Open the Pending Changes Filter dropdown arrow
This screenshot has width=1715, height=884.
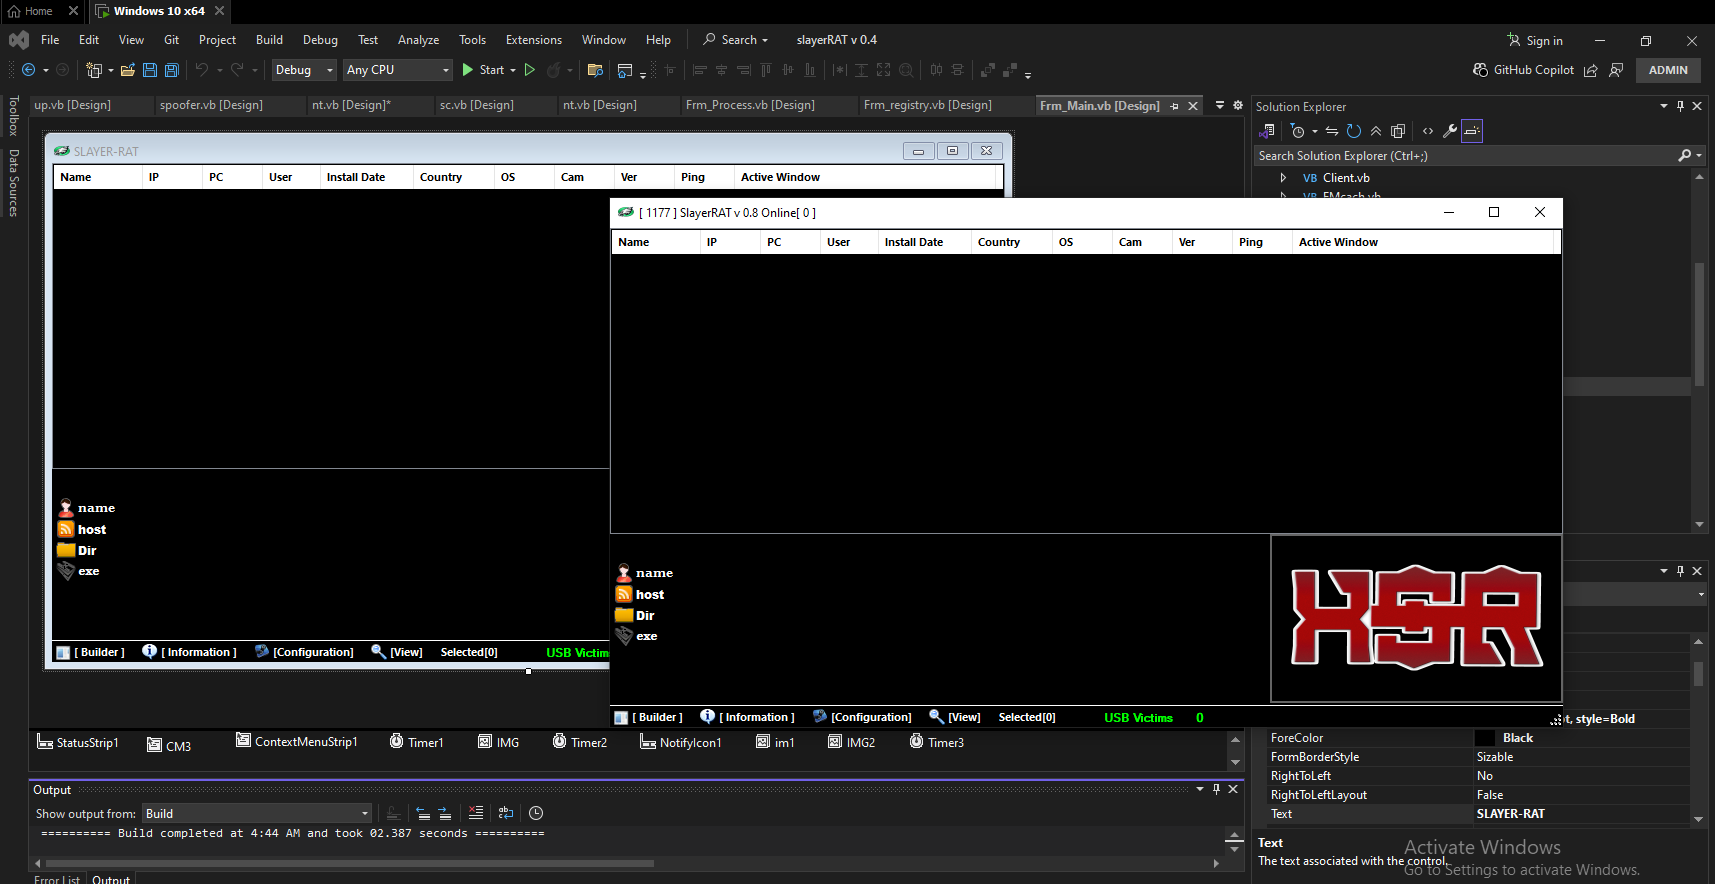pos(1314,131)
